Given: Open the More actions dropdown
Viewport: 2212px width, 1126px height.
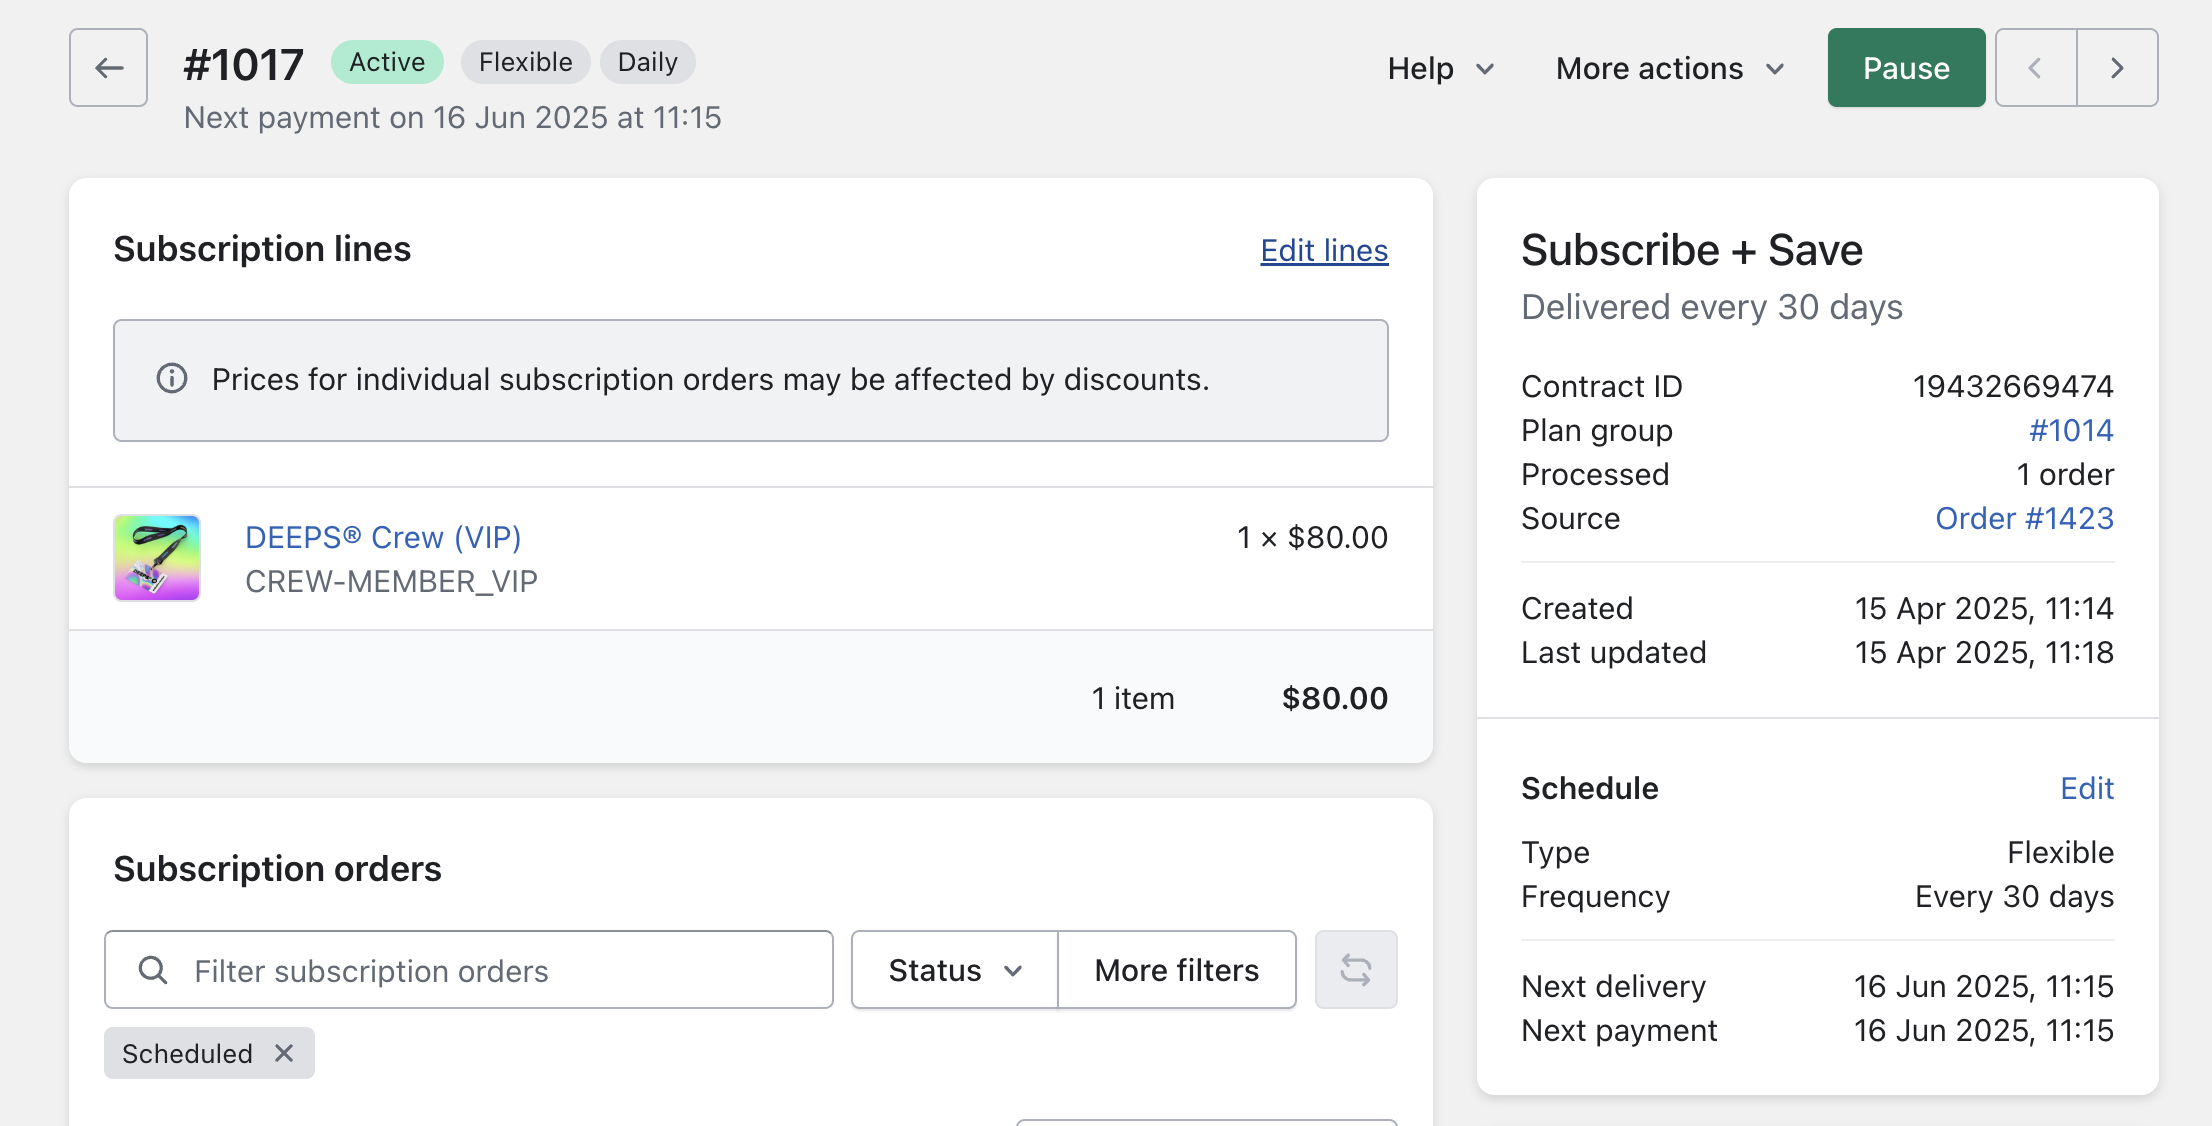Looking at the screenshot, I should [x=1670, y=68].
